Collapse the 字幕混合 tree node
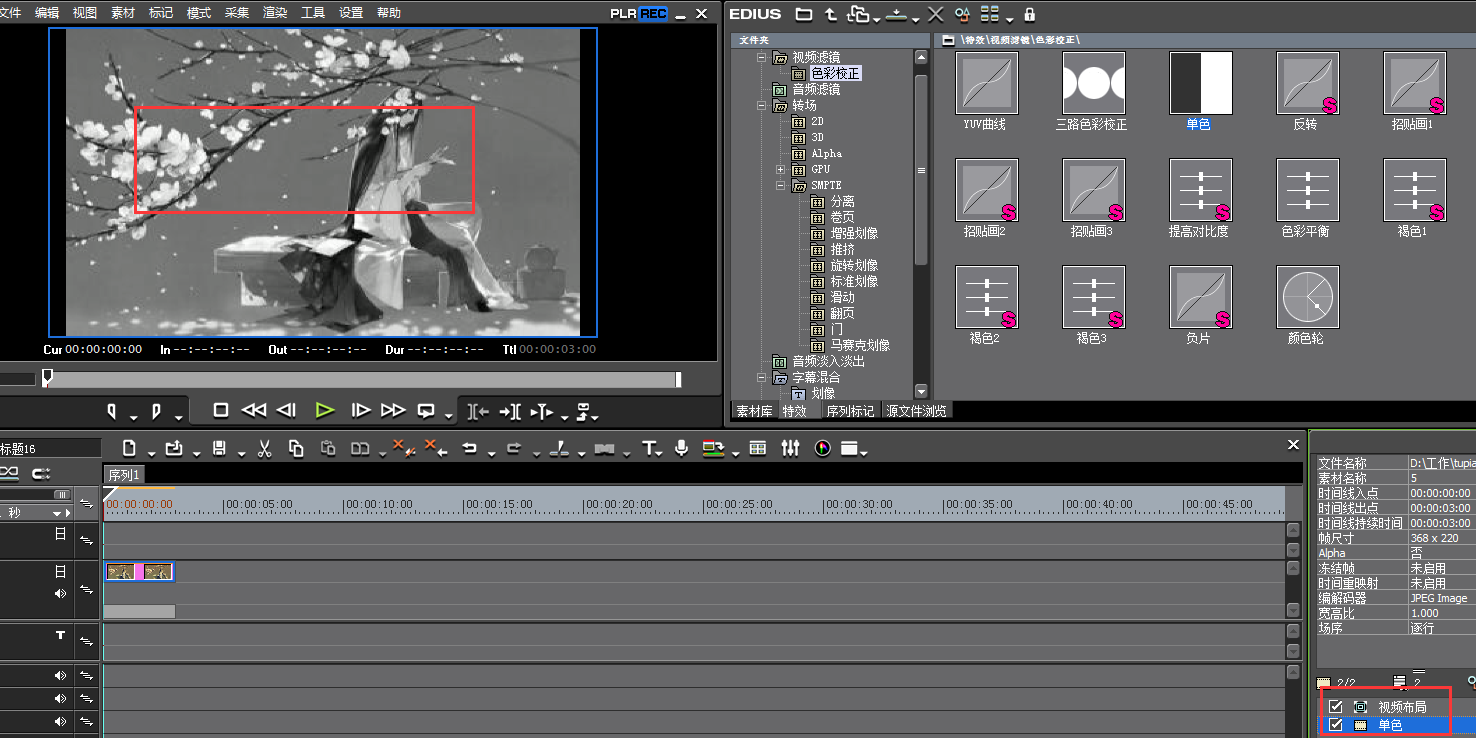This screenshot has height=738, width=1476. coord(762,377)
